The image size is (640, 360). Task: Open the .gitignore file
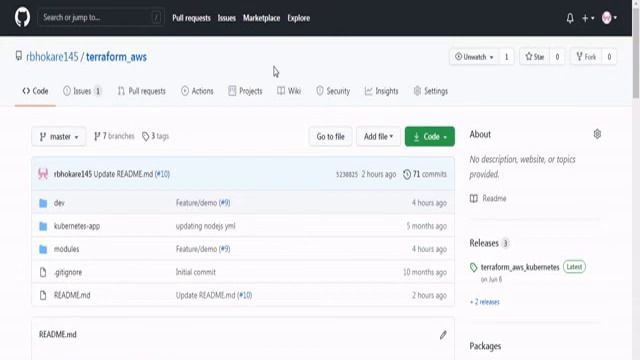point(68,272)
